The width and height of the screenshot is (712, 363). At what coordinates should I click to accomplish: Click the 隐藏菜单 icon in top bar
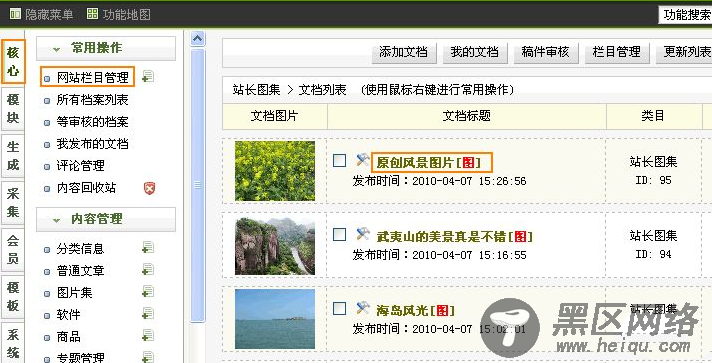pyautogui.click(x=15, y=14)
